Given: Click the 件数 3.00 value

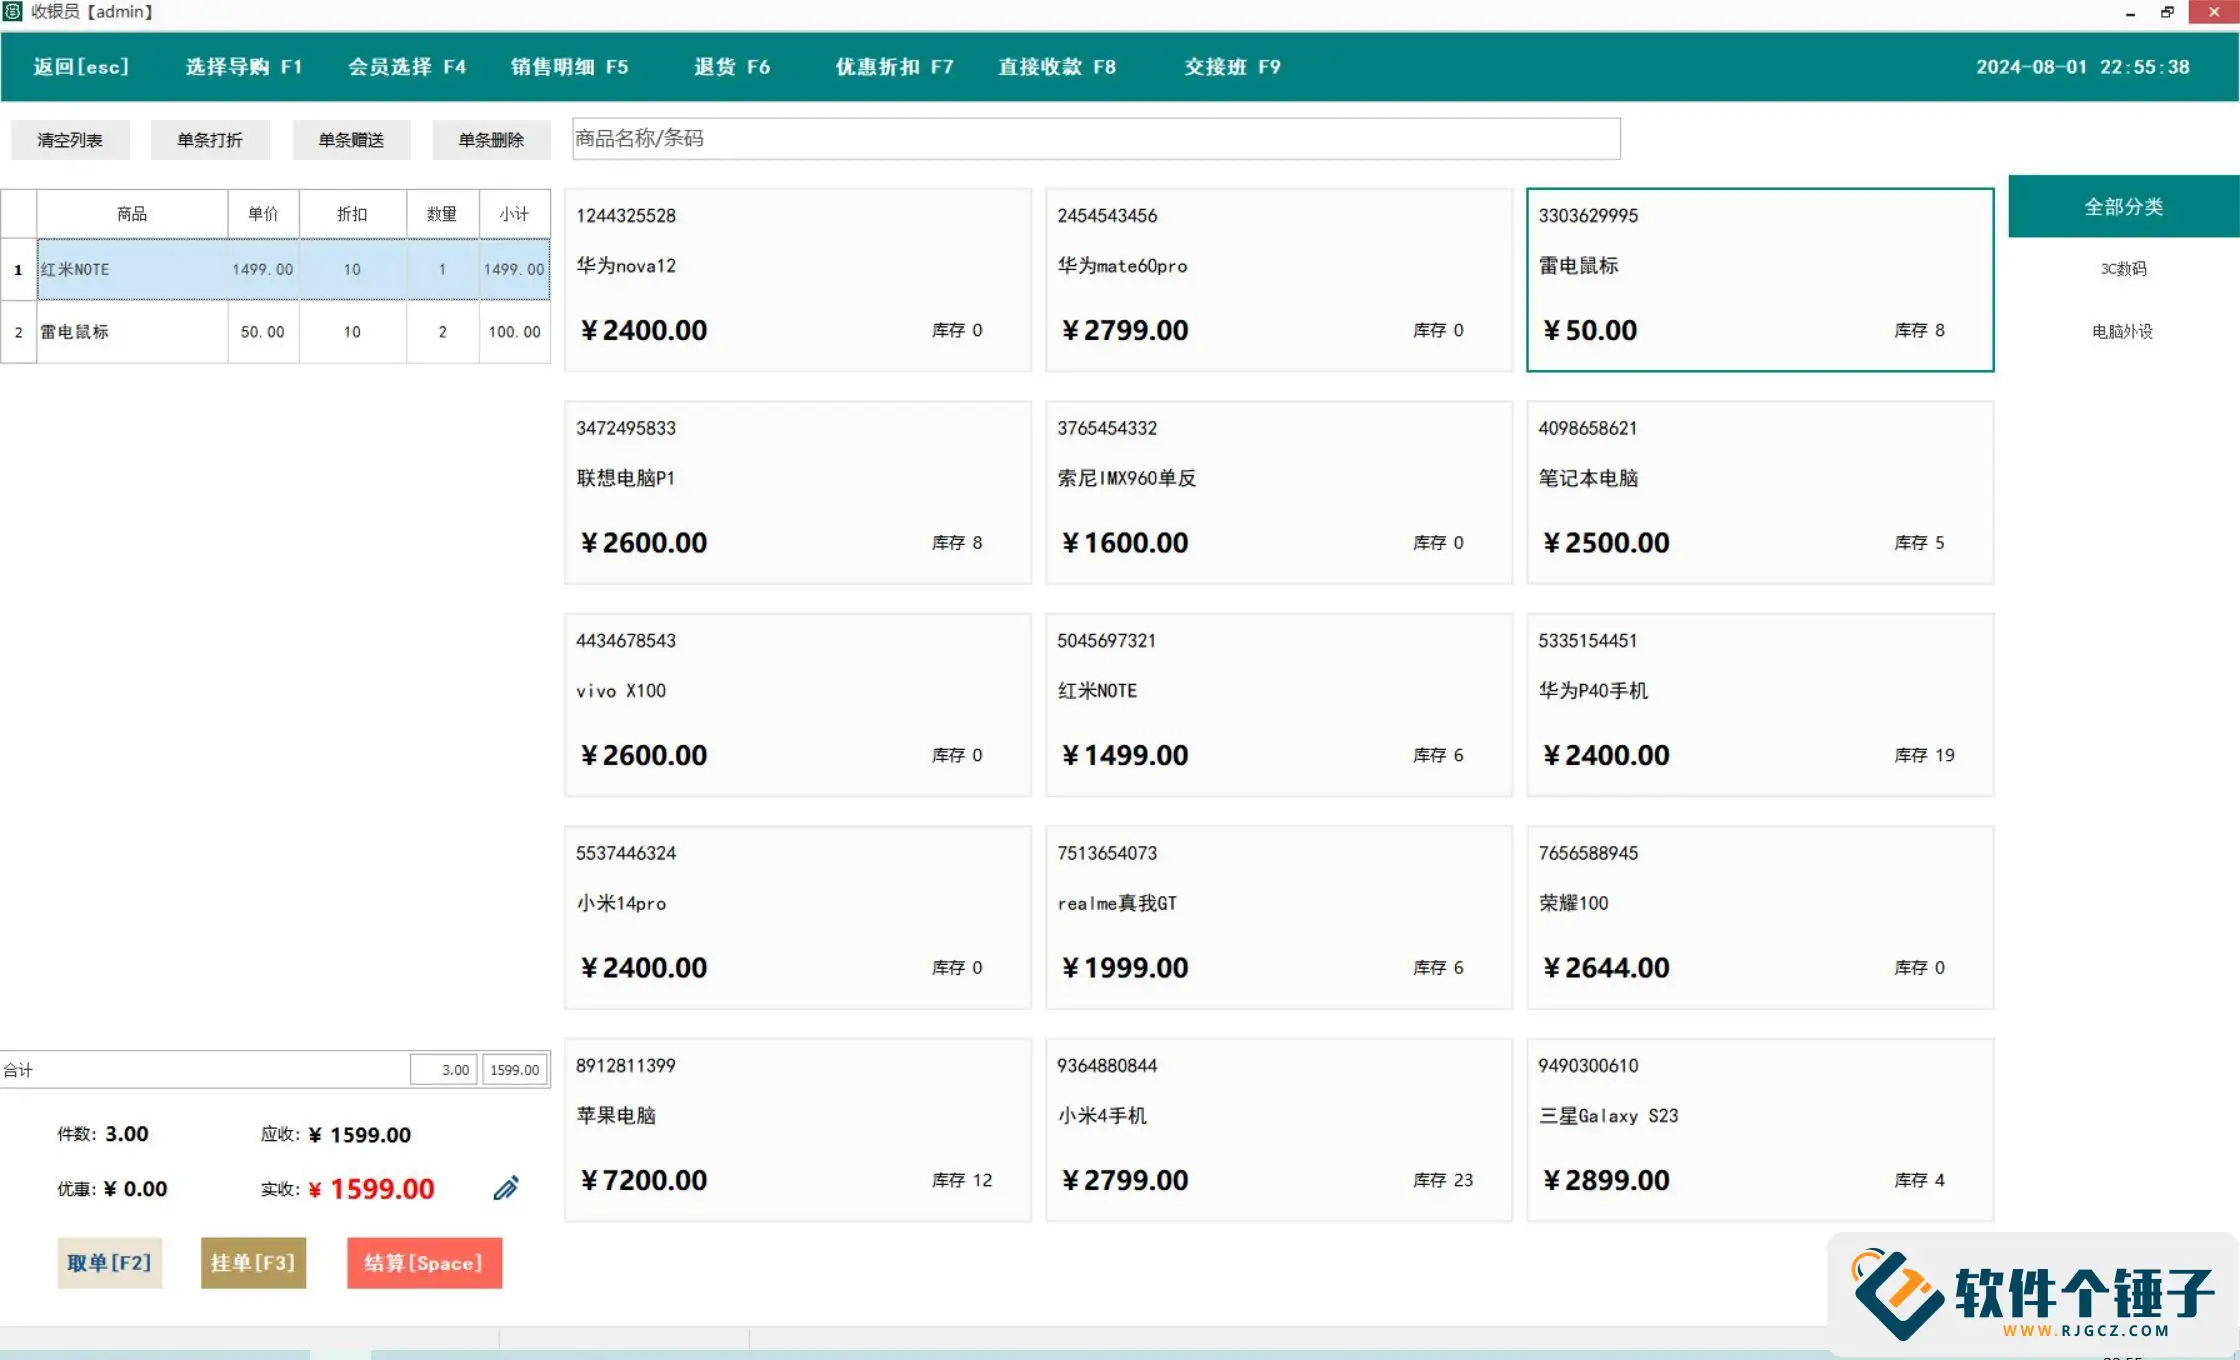Looking at the screenshot, I should [x=127, y=1134].
